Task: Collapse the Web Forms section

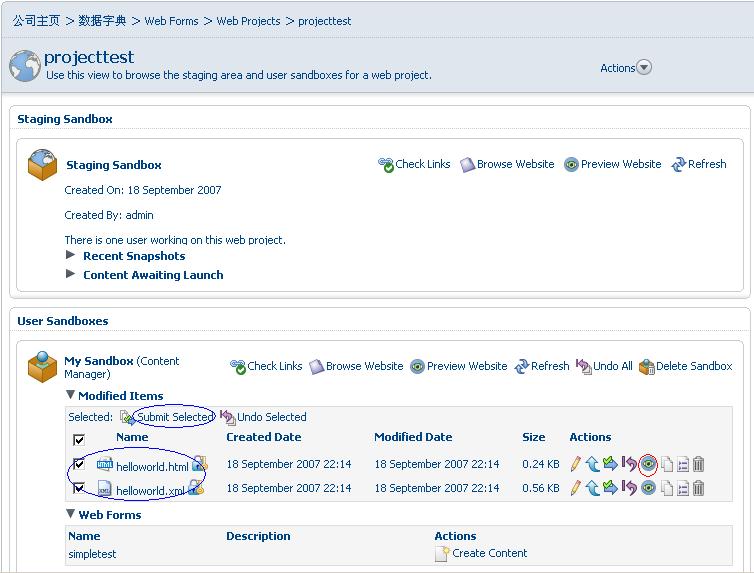Action: 71,513
